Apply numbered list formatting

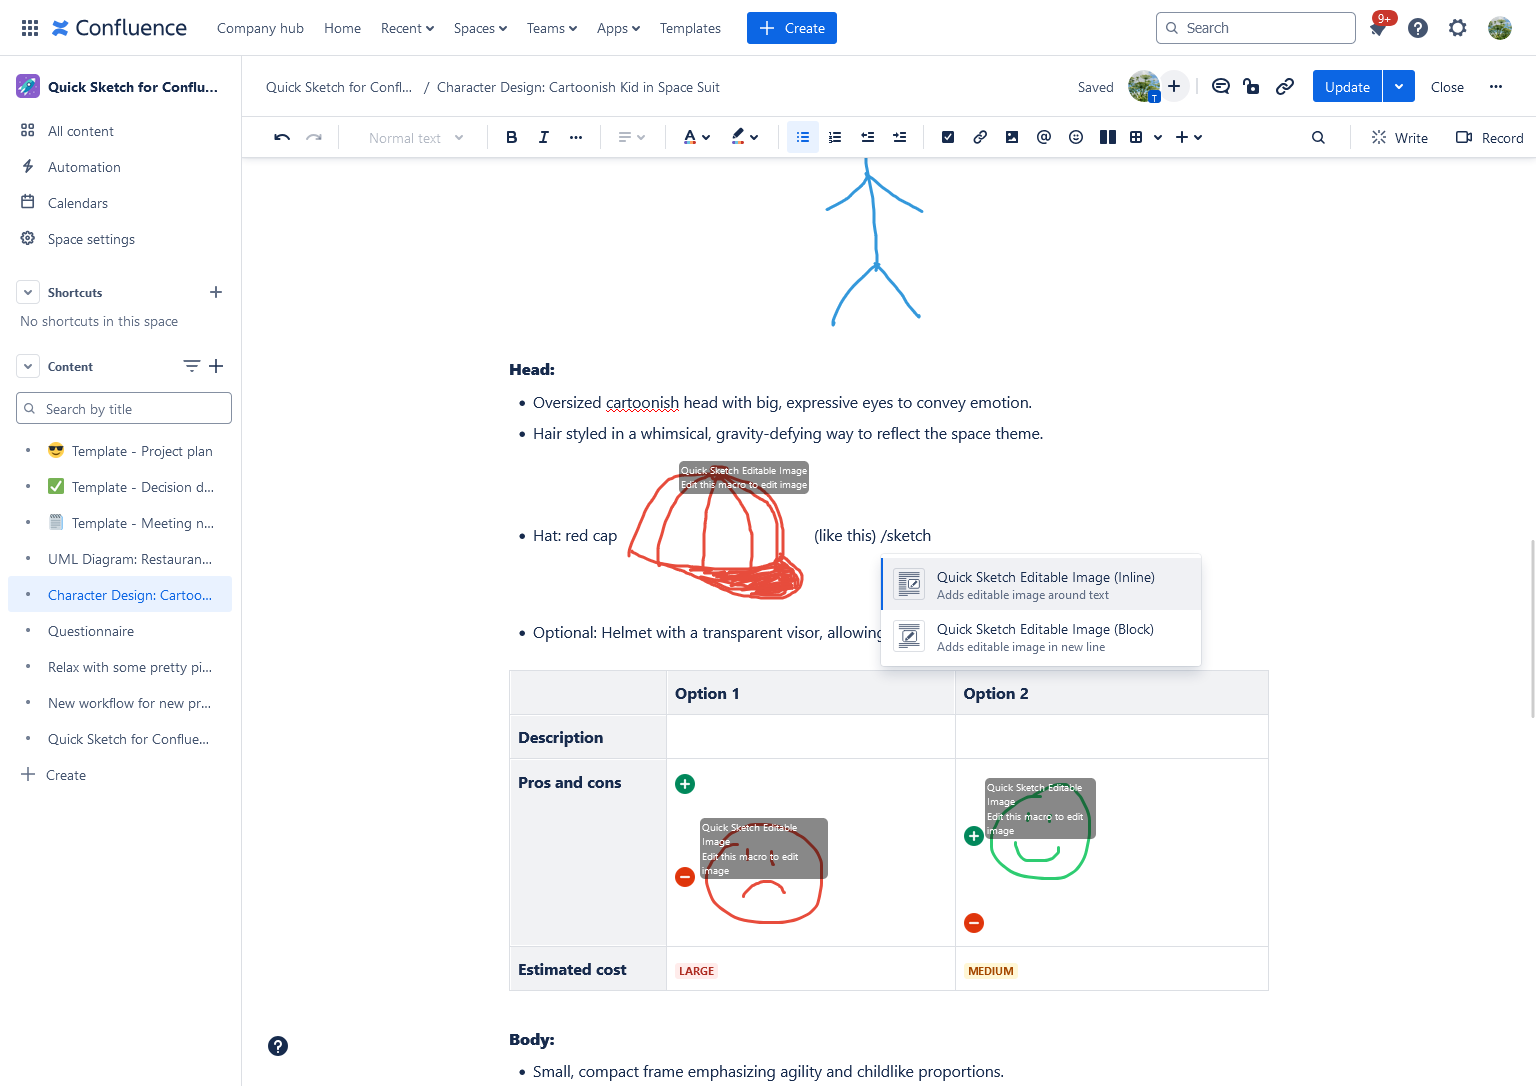tap(835, 137)
